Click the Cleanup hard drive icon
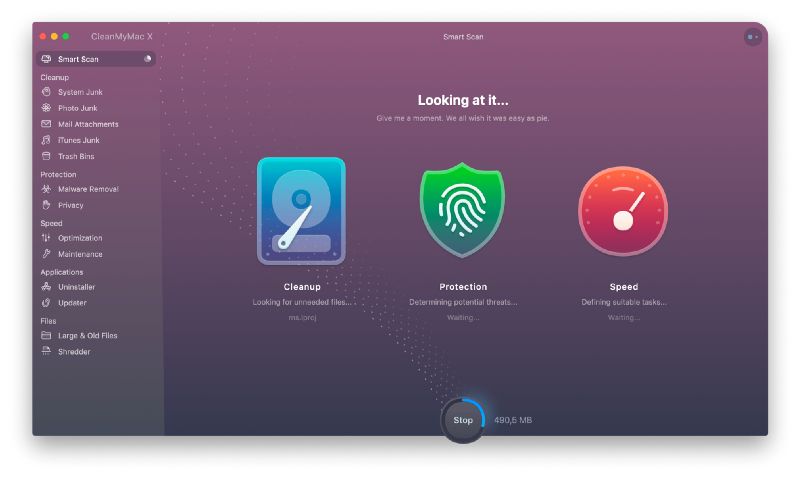The width and height of the screenshot is (800, 478). tap(302, 211)
